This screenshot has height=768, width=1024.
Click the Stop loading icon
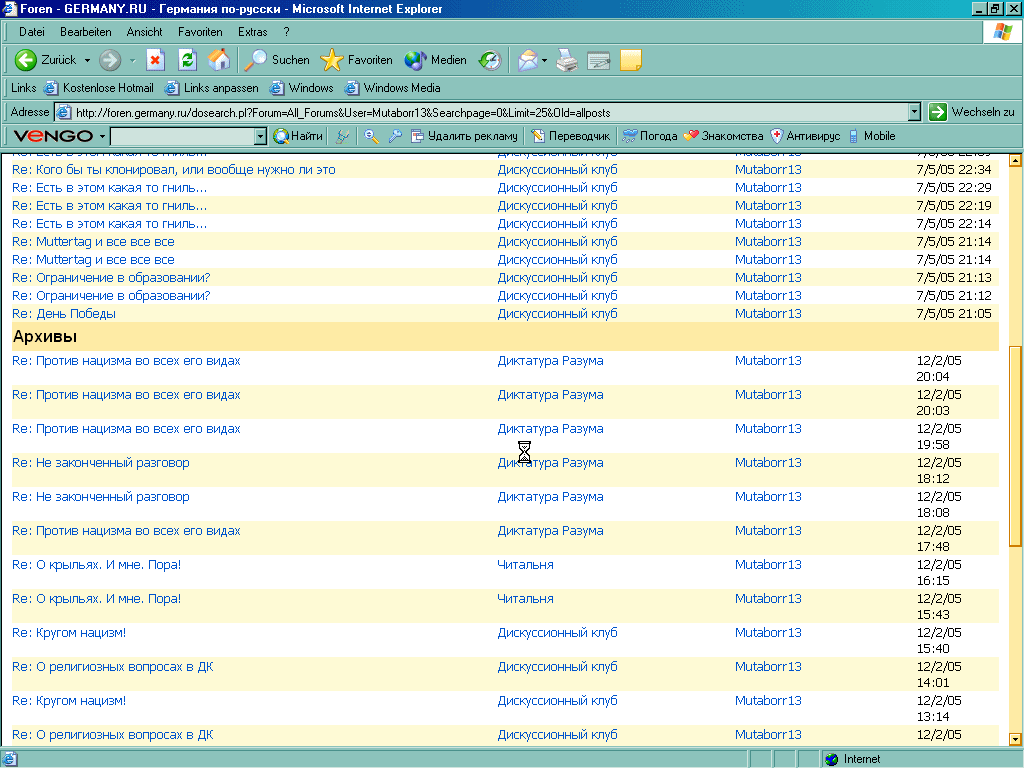156,60
